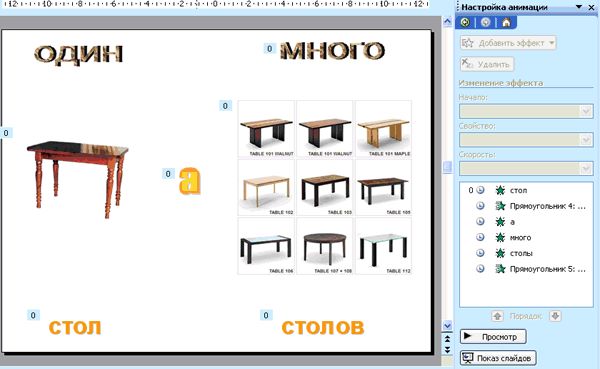The width and height of the screenshot is (600, 369).
Task: Click the home icon in the task pane
Action: [x=506, y=22]
